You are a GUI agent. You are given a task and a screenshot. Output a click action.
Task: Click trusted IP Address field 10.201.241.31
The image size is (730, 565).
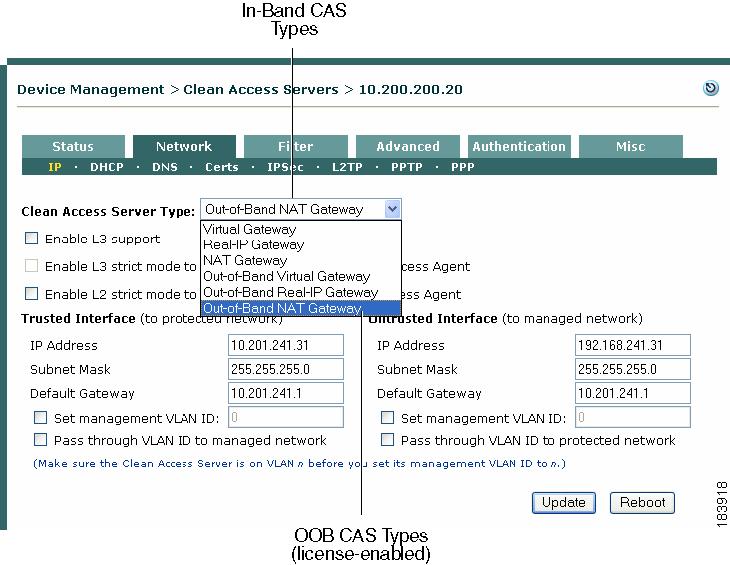286,345
